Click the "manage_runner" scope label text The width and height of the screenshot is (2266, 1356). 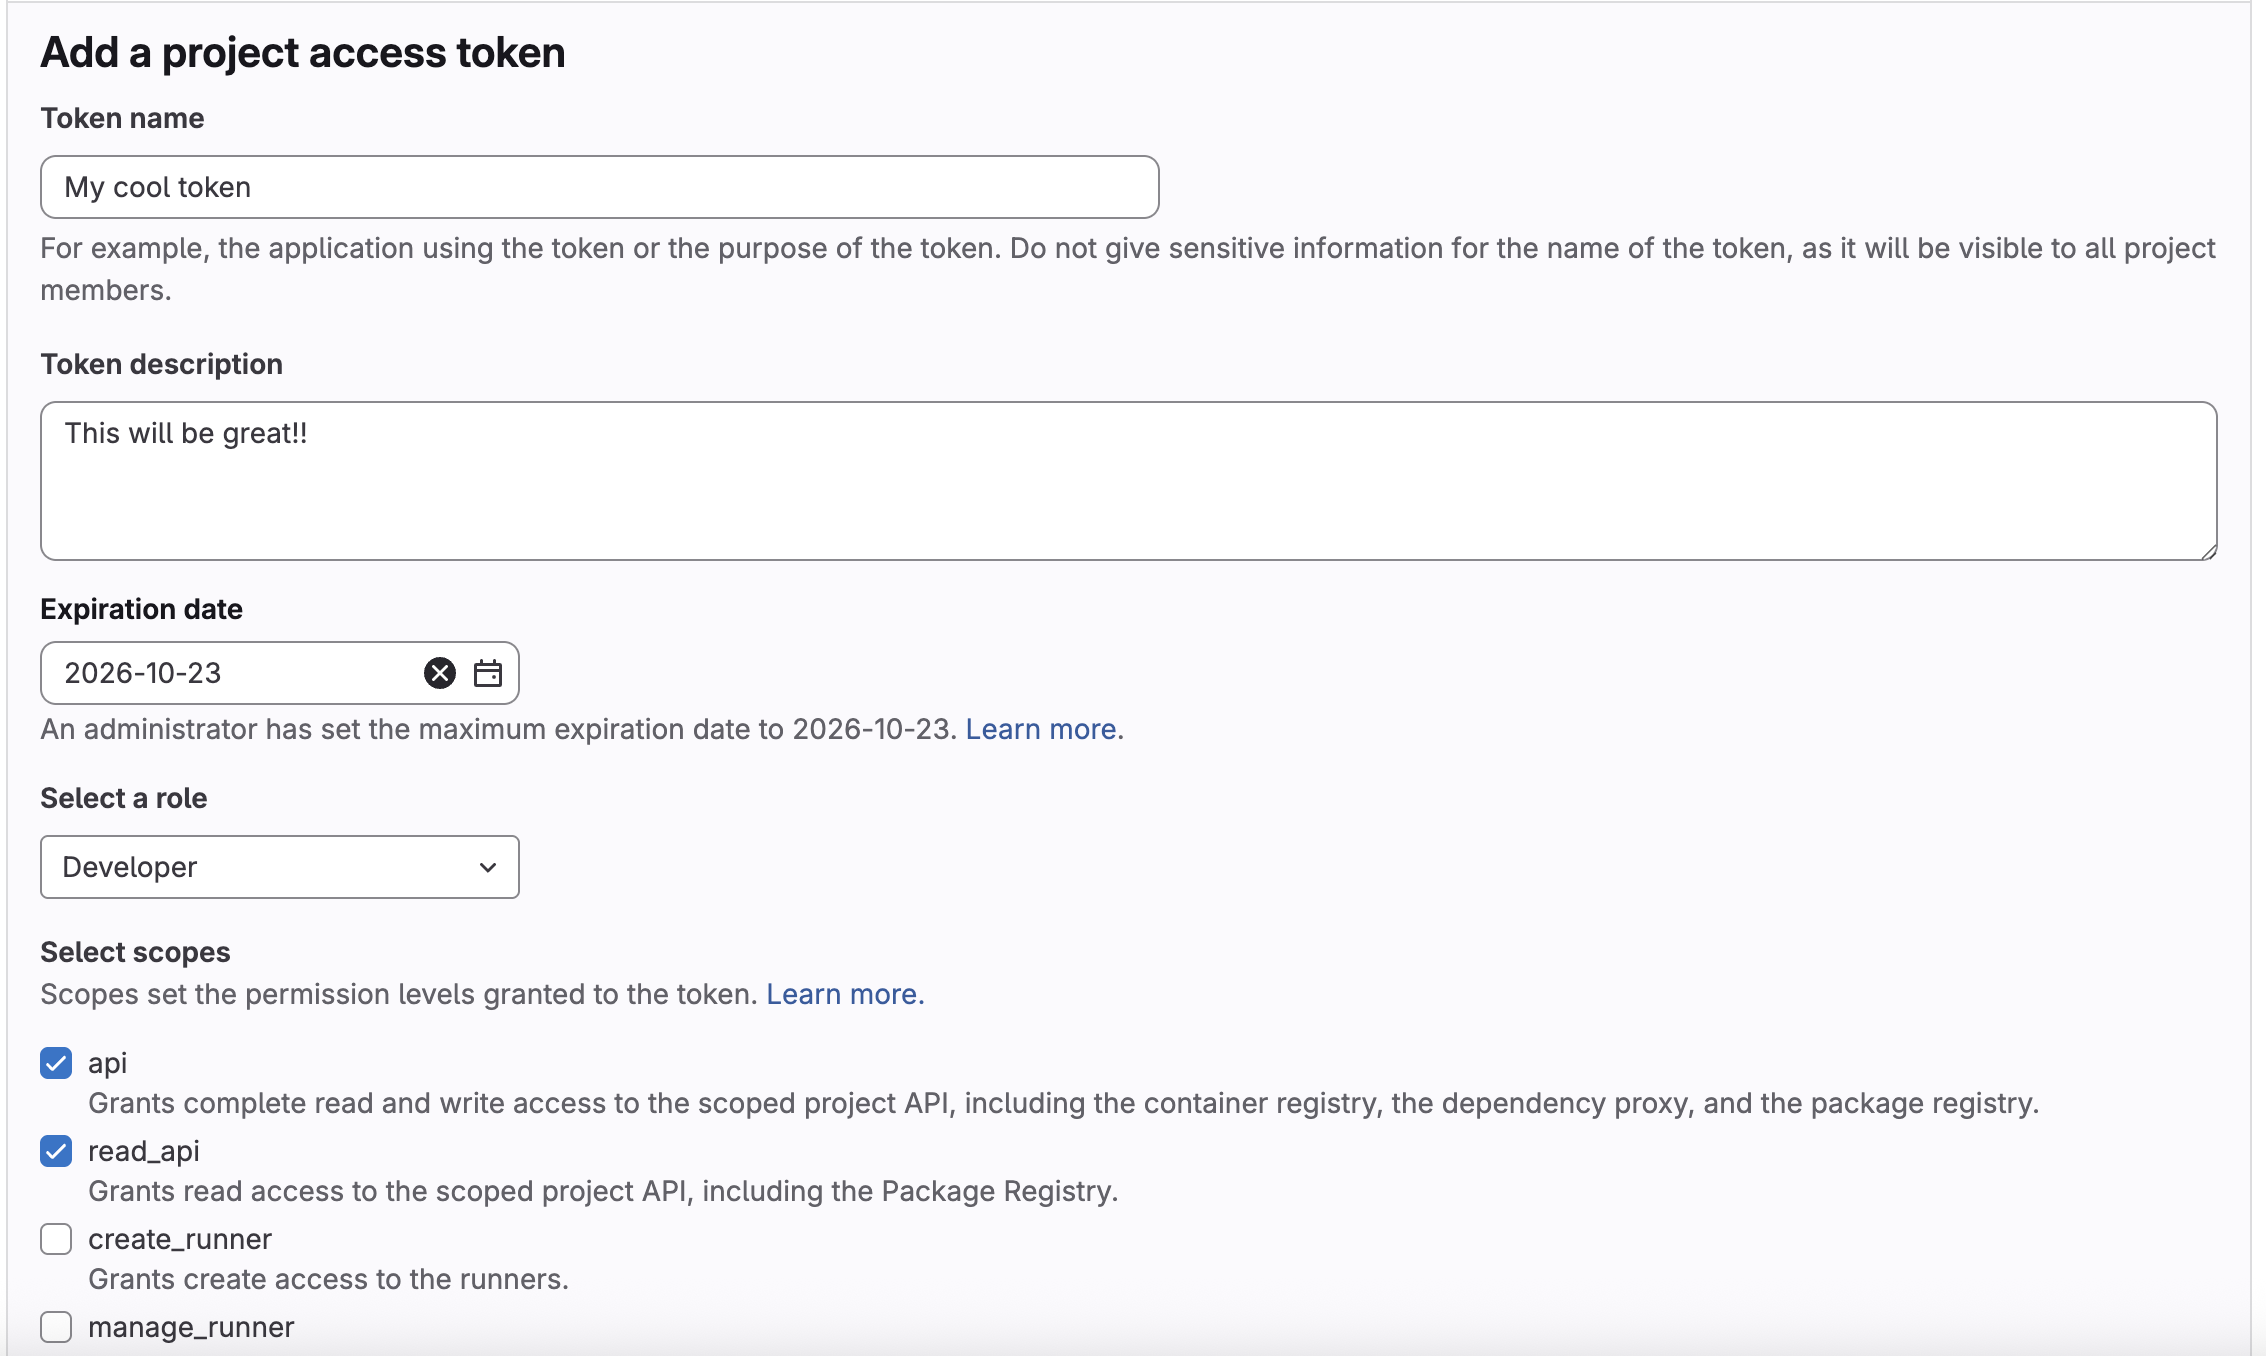click(191, 1327)
